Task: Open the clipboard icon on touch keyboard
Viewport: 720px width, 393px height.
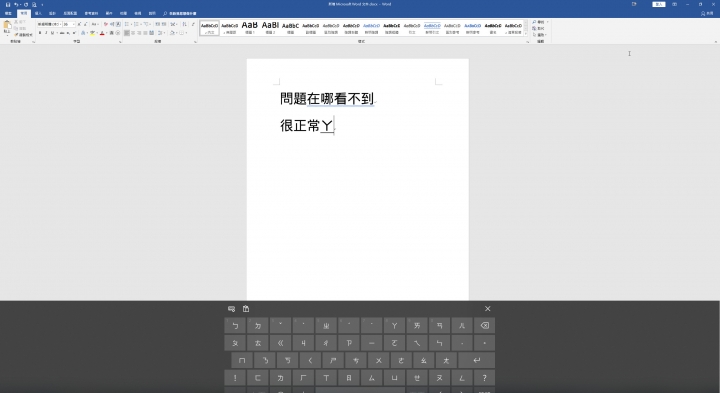Action: coord(246,309)
